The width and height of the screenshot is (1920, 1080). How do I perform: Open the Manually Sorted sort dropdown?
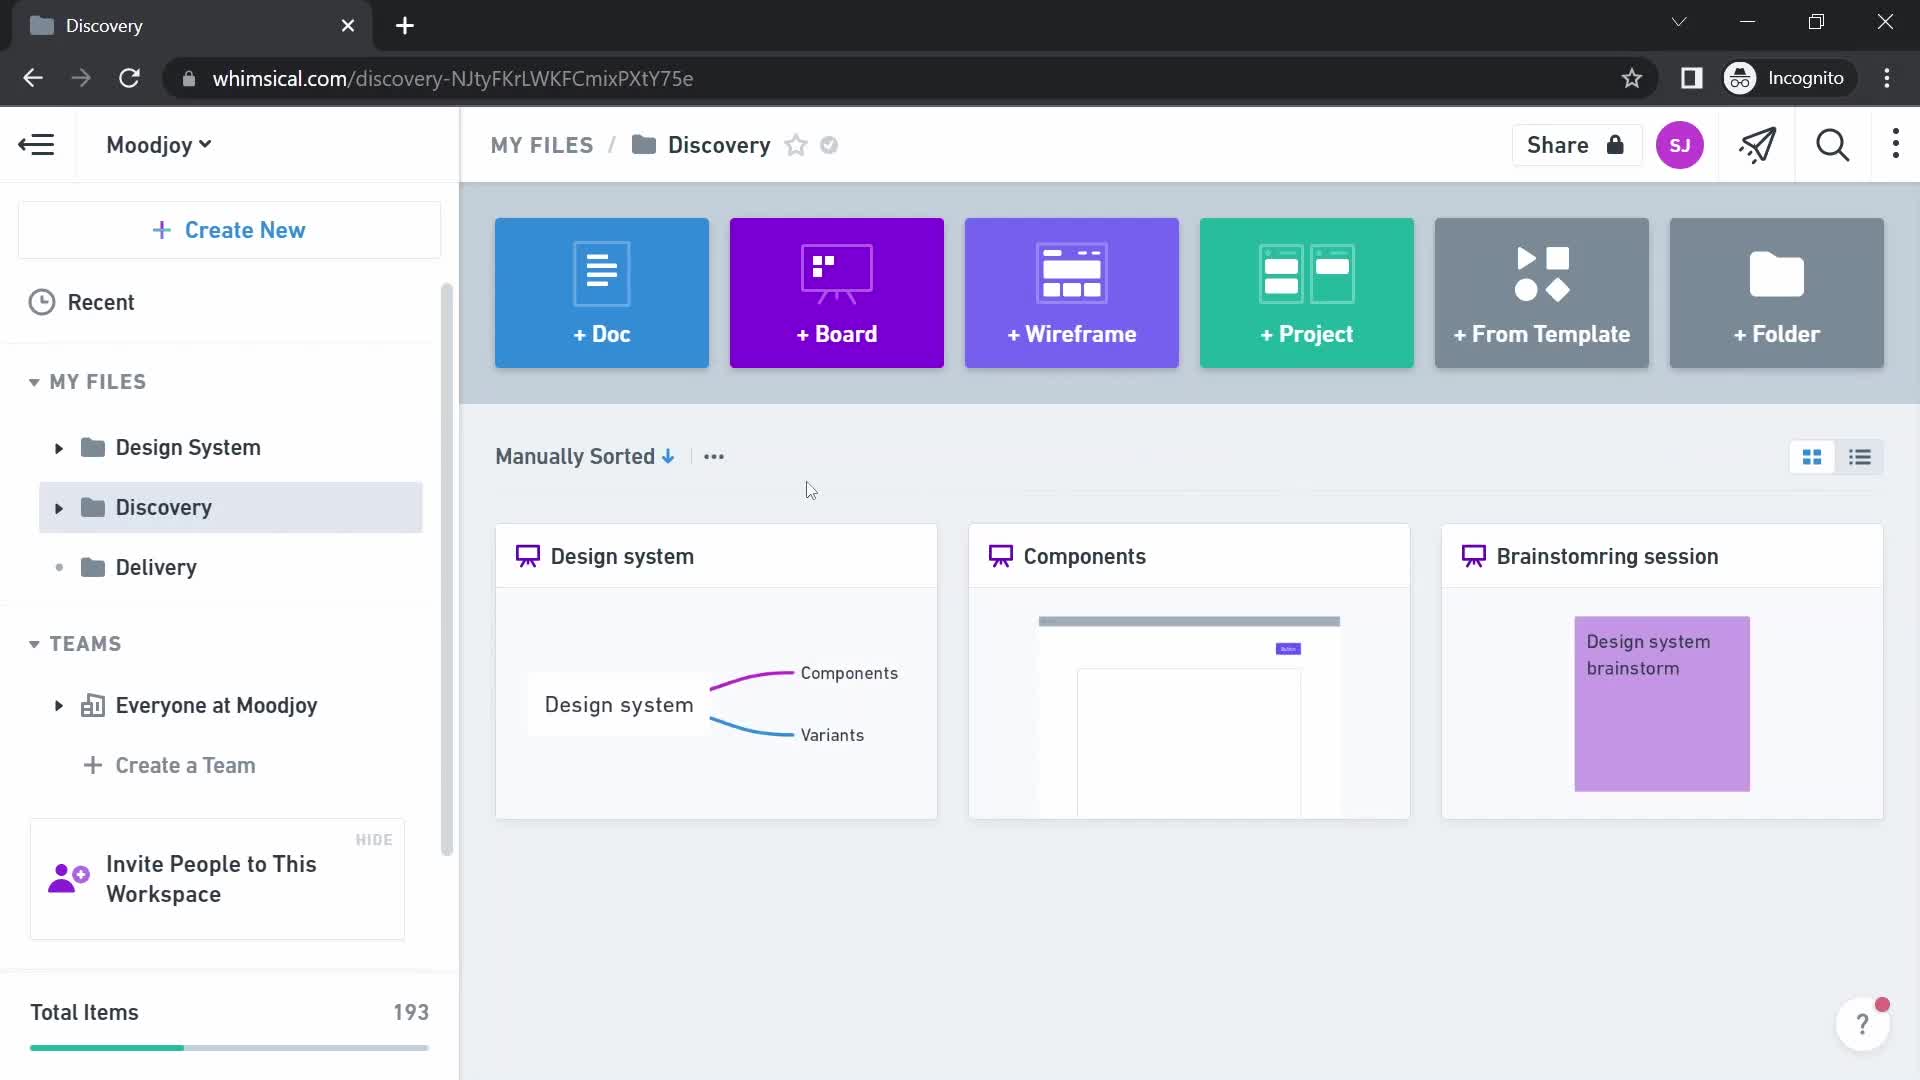click(585, 457)
